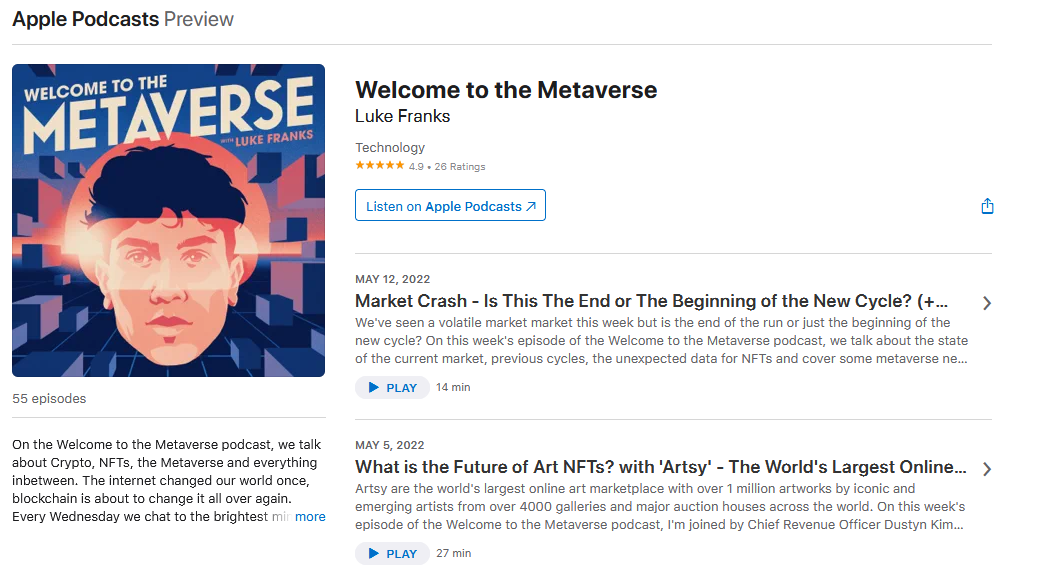This screenshot has width=1038, height=582.
Task: Select the Technology category label
Action: (390, 148)
